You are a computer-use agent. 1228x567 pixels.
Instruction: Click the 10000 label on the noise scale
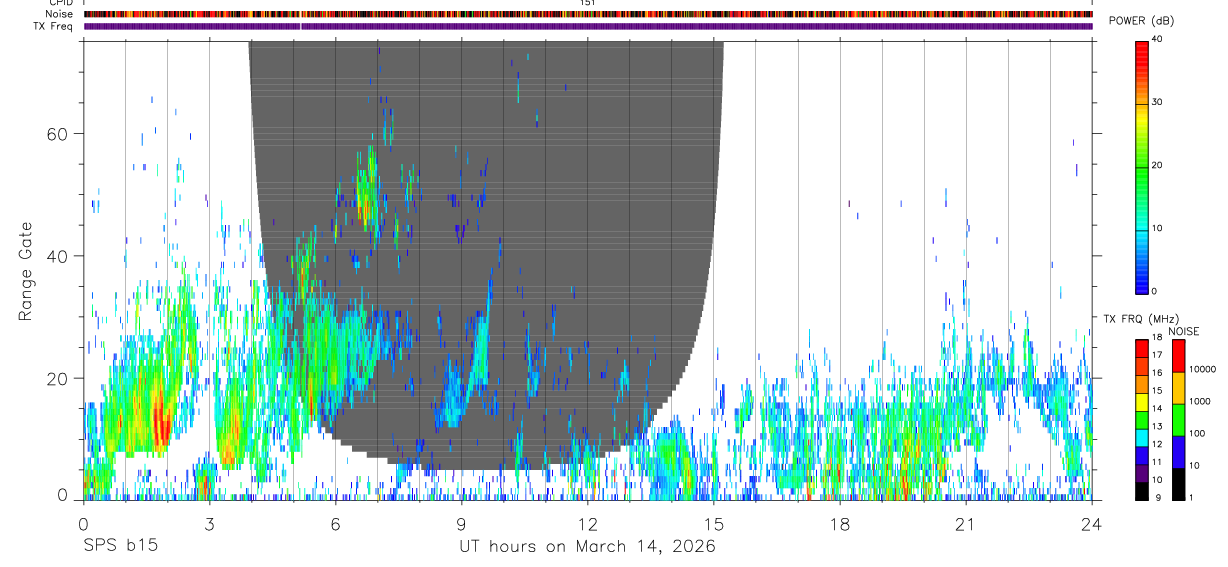[x=1203, y=369]
